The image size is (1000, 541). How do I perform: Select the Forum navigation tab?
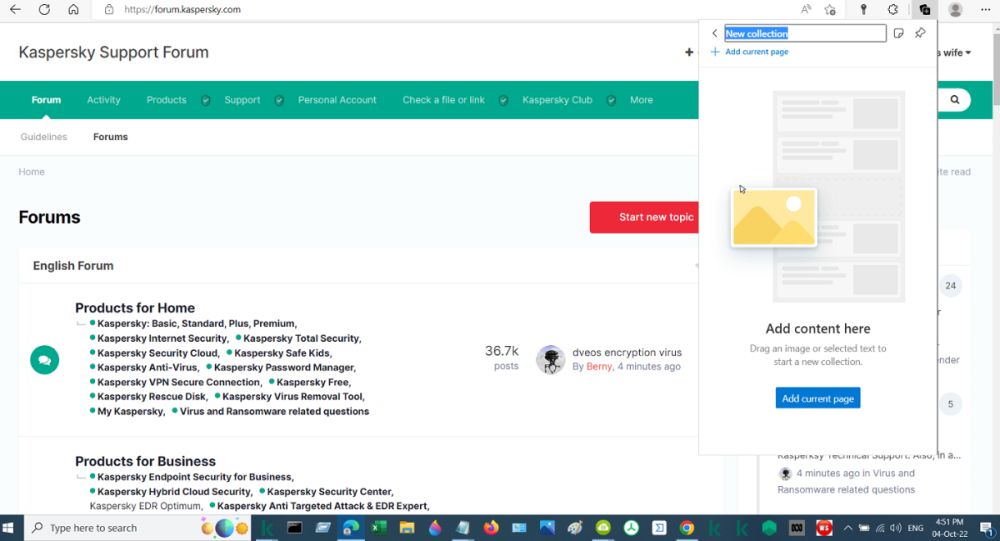point(47,100)
